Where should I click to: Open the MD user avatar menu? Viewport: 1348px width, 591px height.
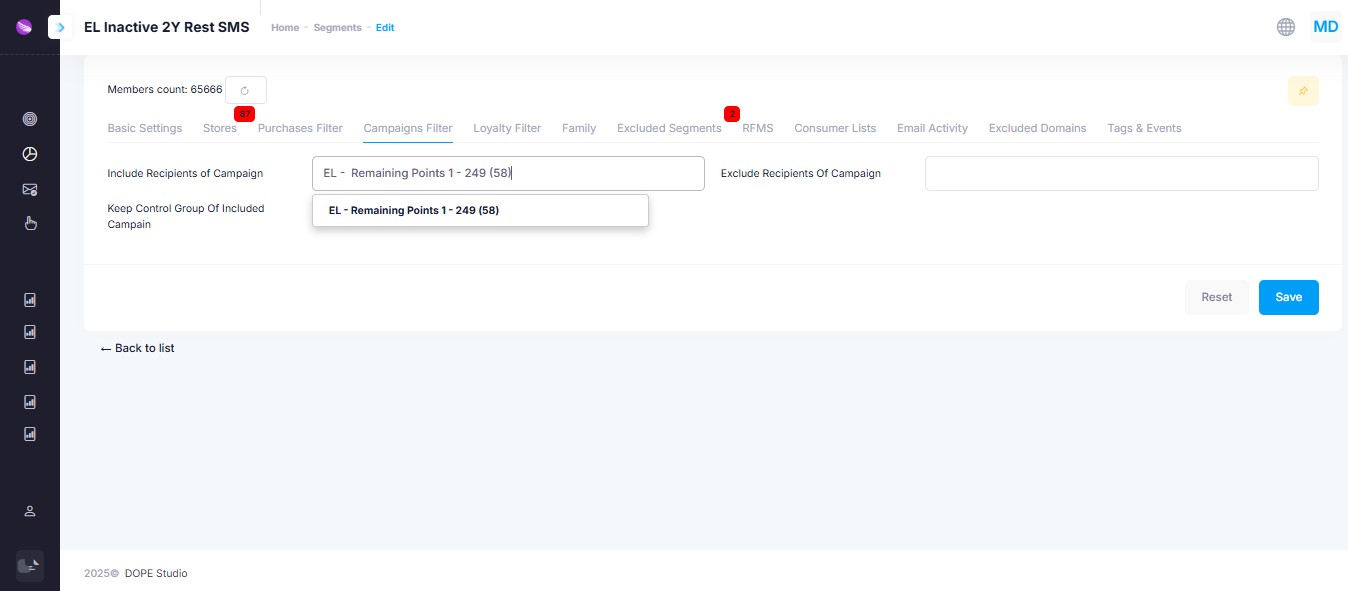1326,27
